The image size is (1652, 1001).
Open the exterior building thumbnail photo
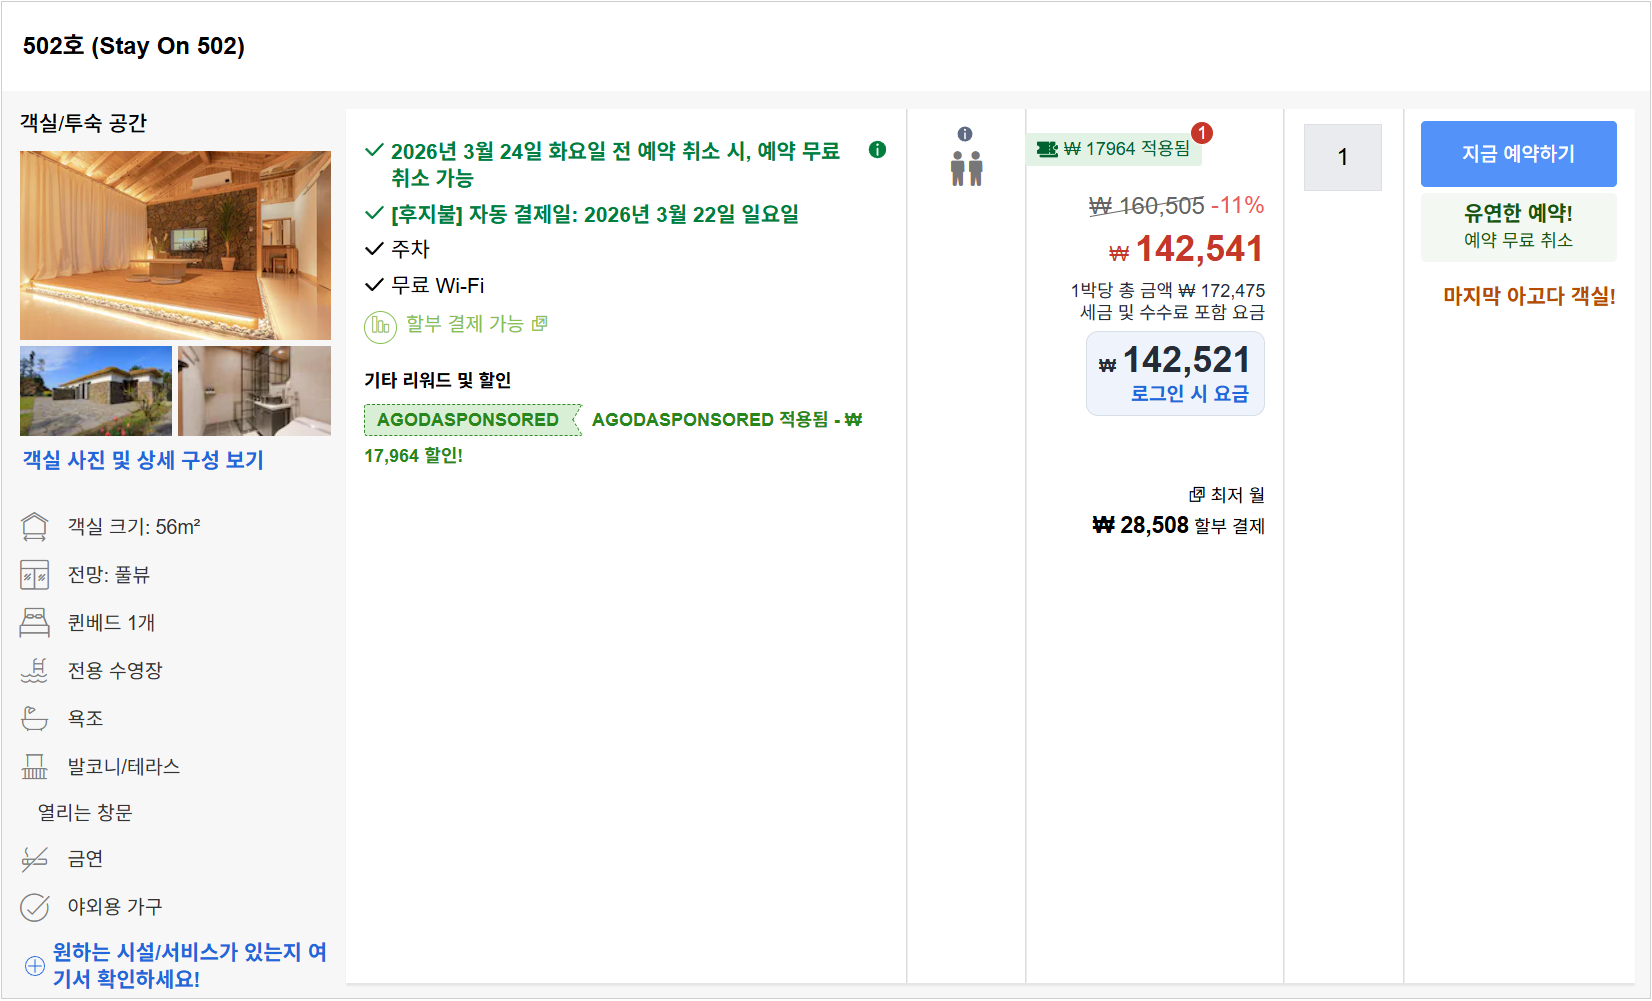point(96,391)
